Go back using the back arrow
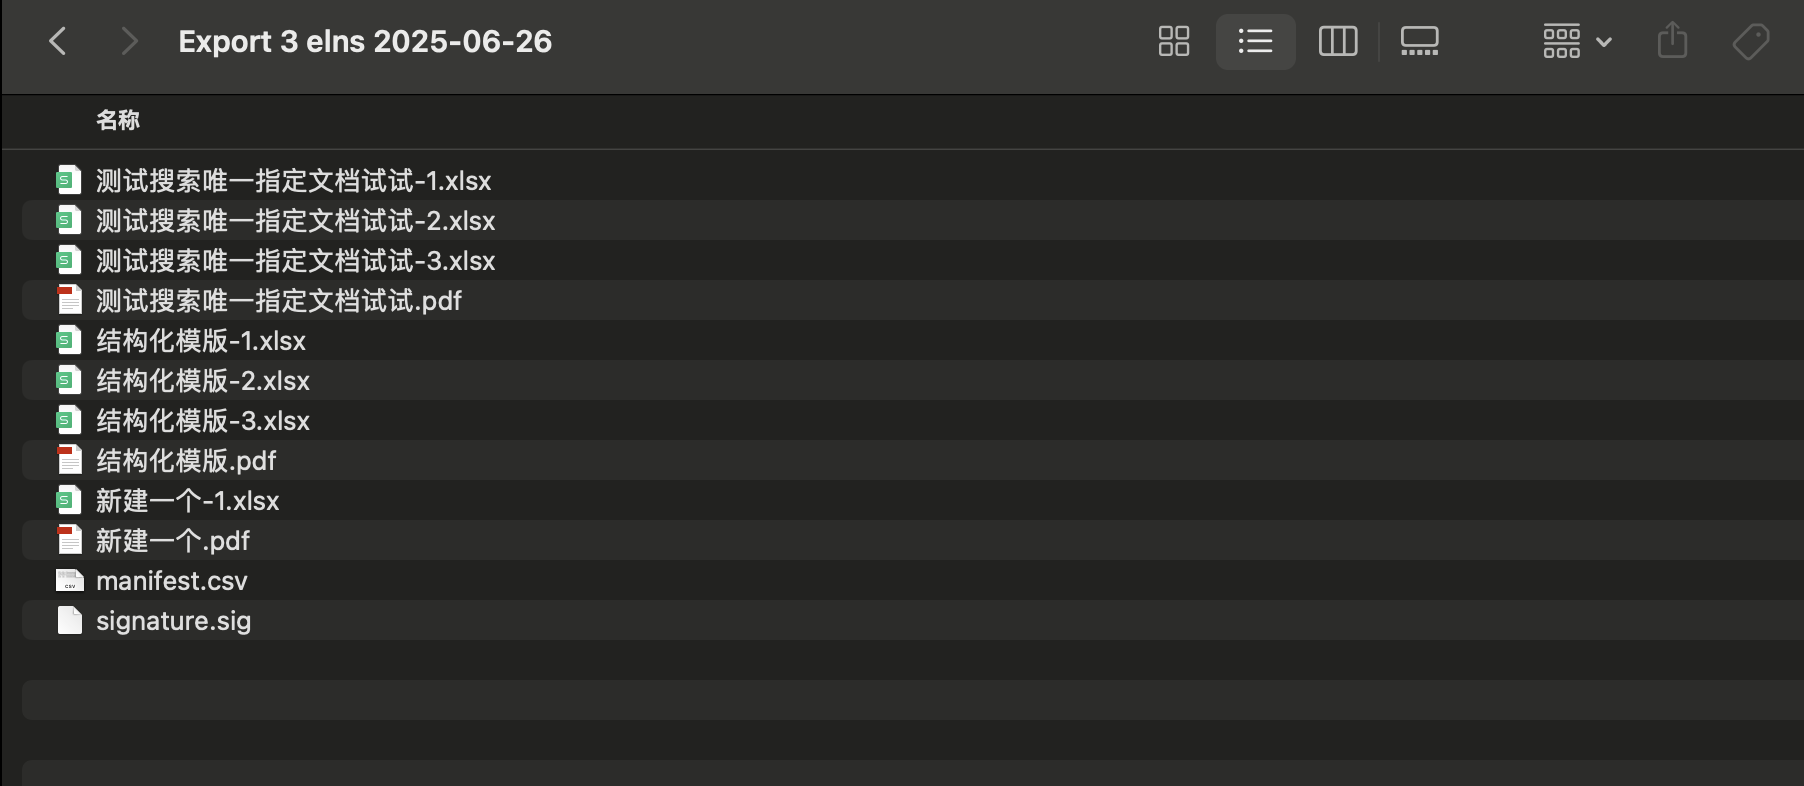Viewport: 1804px width, 786px height. pyautogui.click(x=58, y=41)
